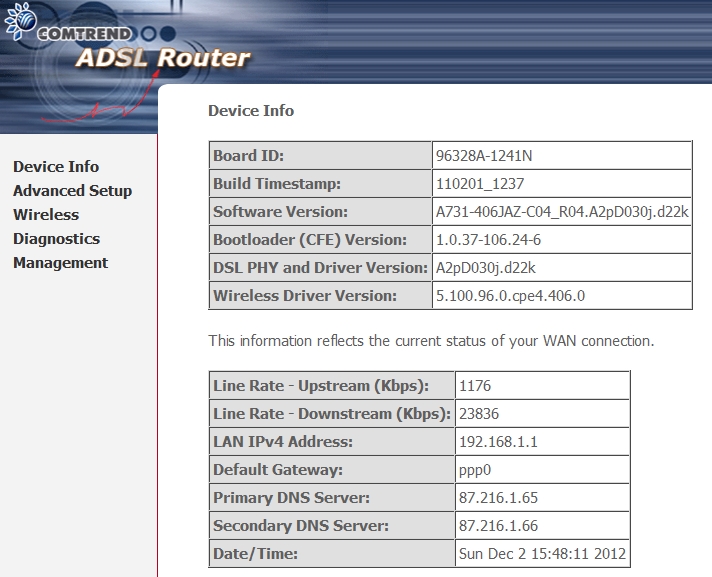Select the Board ID value 96328A-1241N
The width and height of the screenshot is (712, 577).
click(484, 156)
